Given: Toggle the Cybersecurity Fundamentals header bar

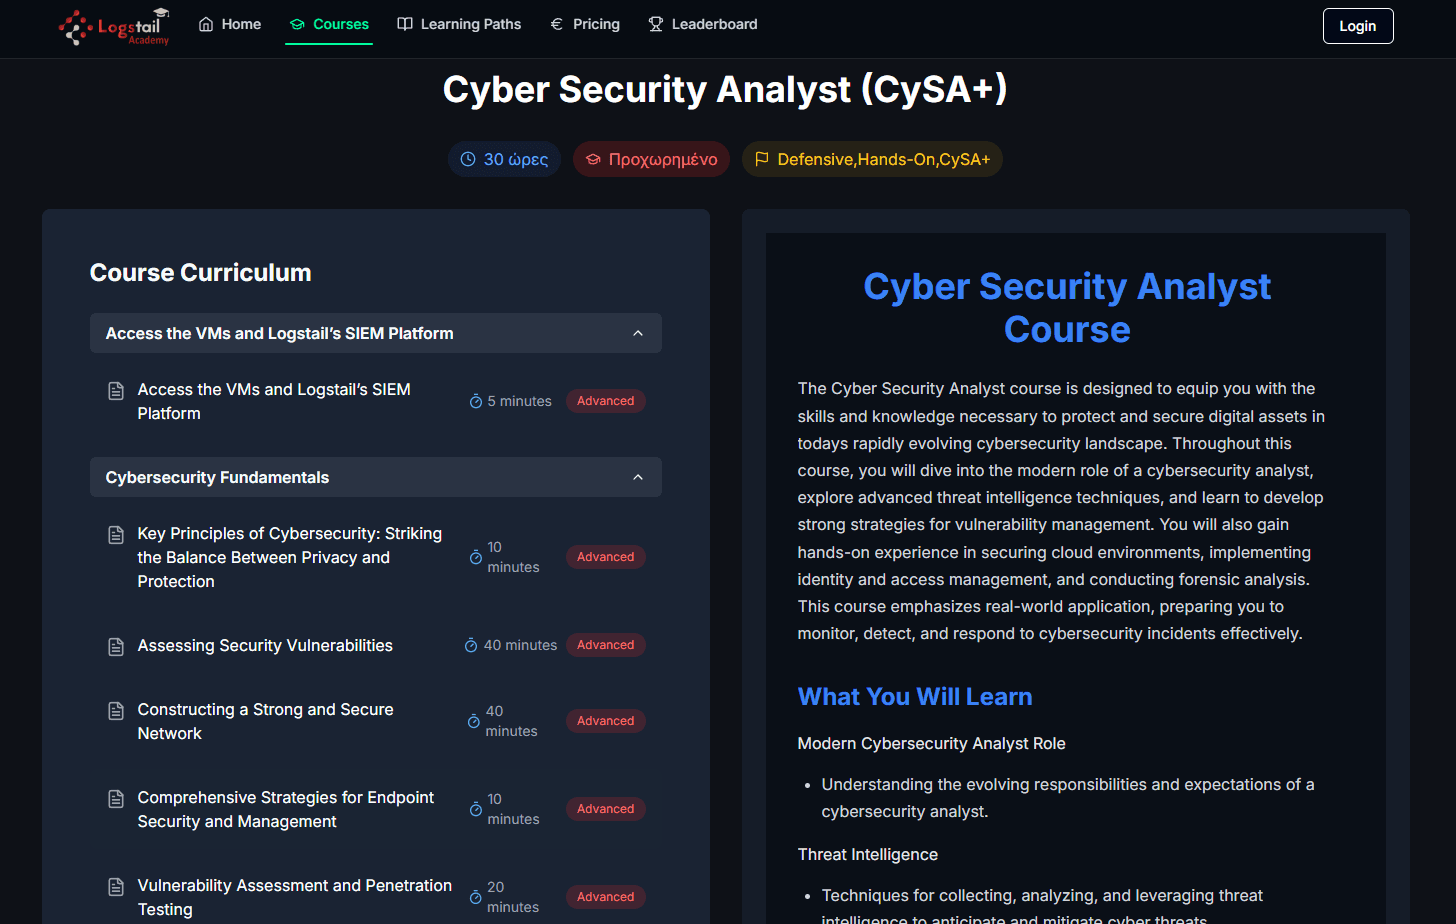Looking at the screenshot, I should [x=376, y=477].
